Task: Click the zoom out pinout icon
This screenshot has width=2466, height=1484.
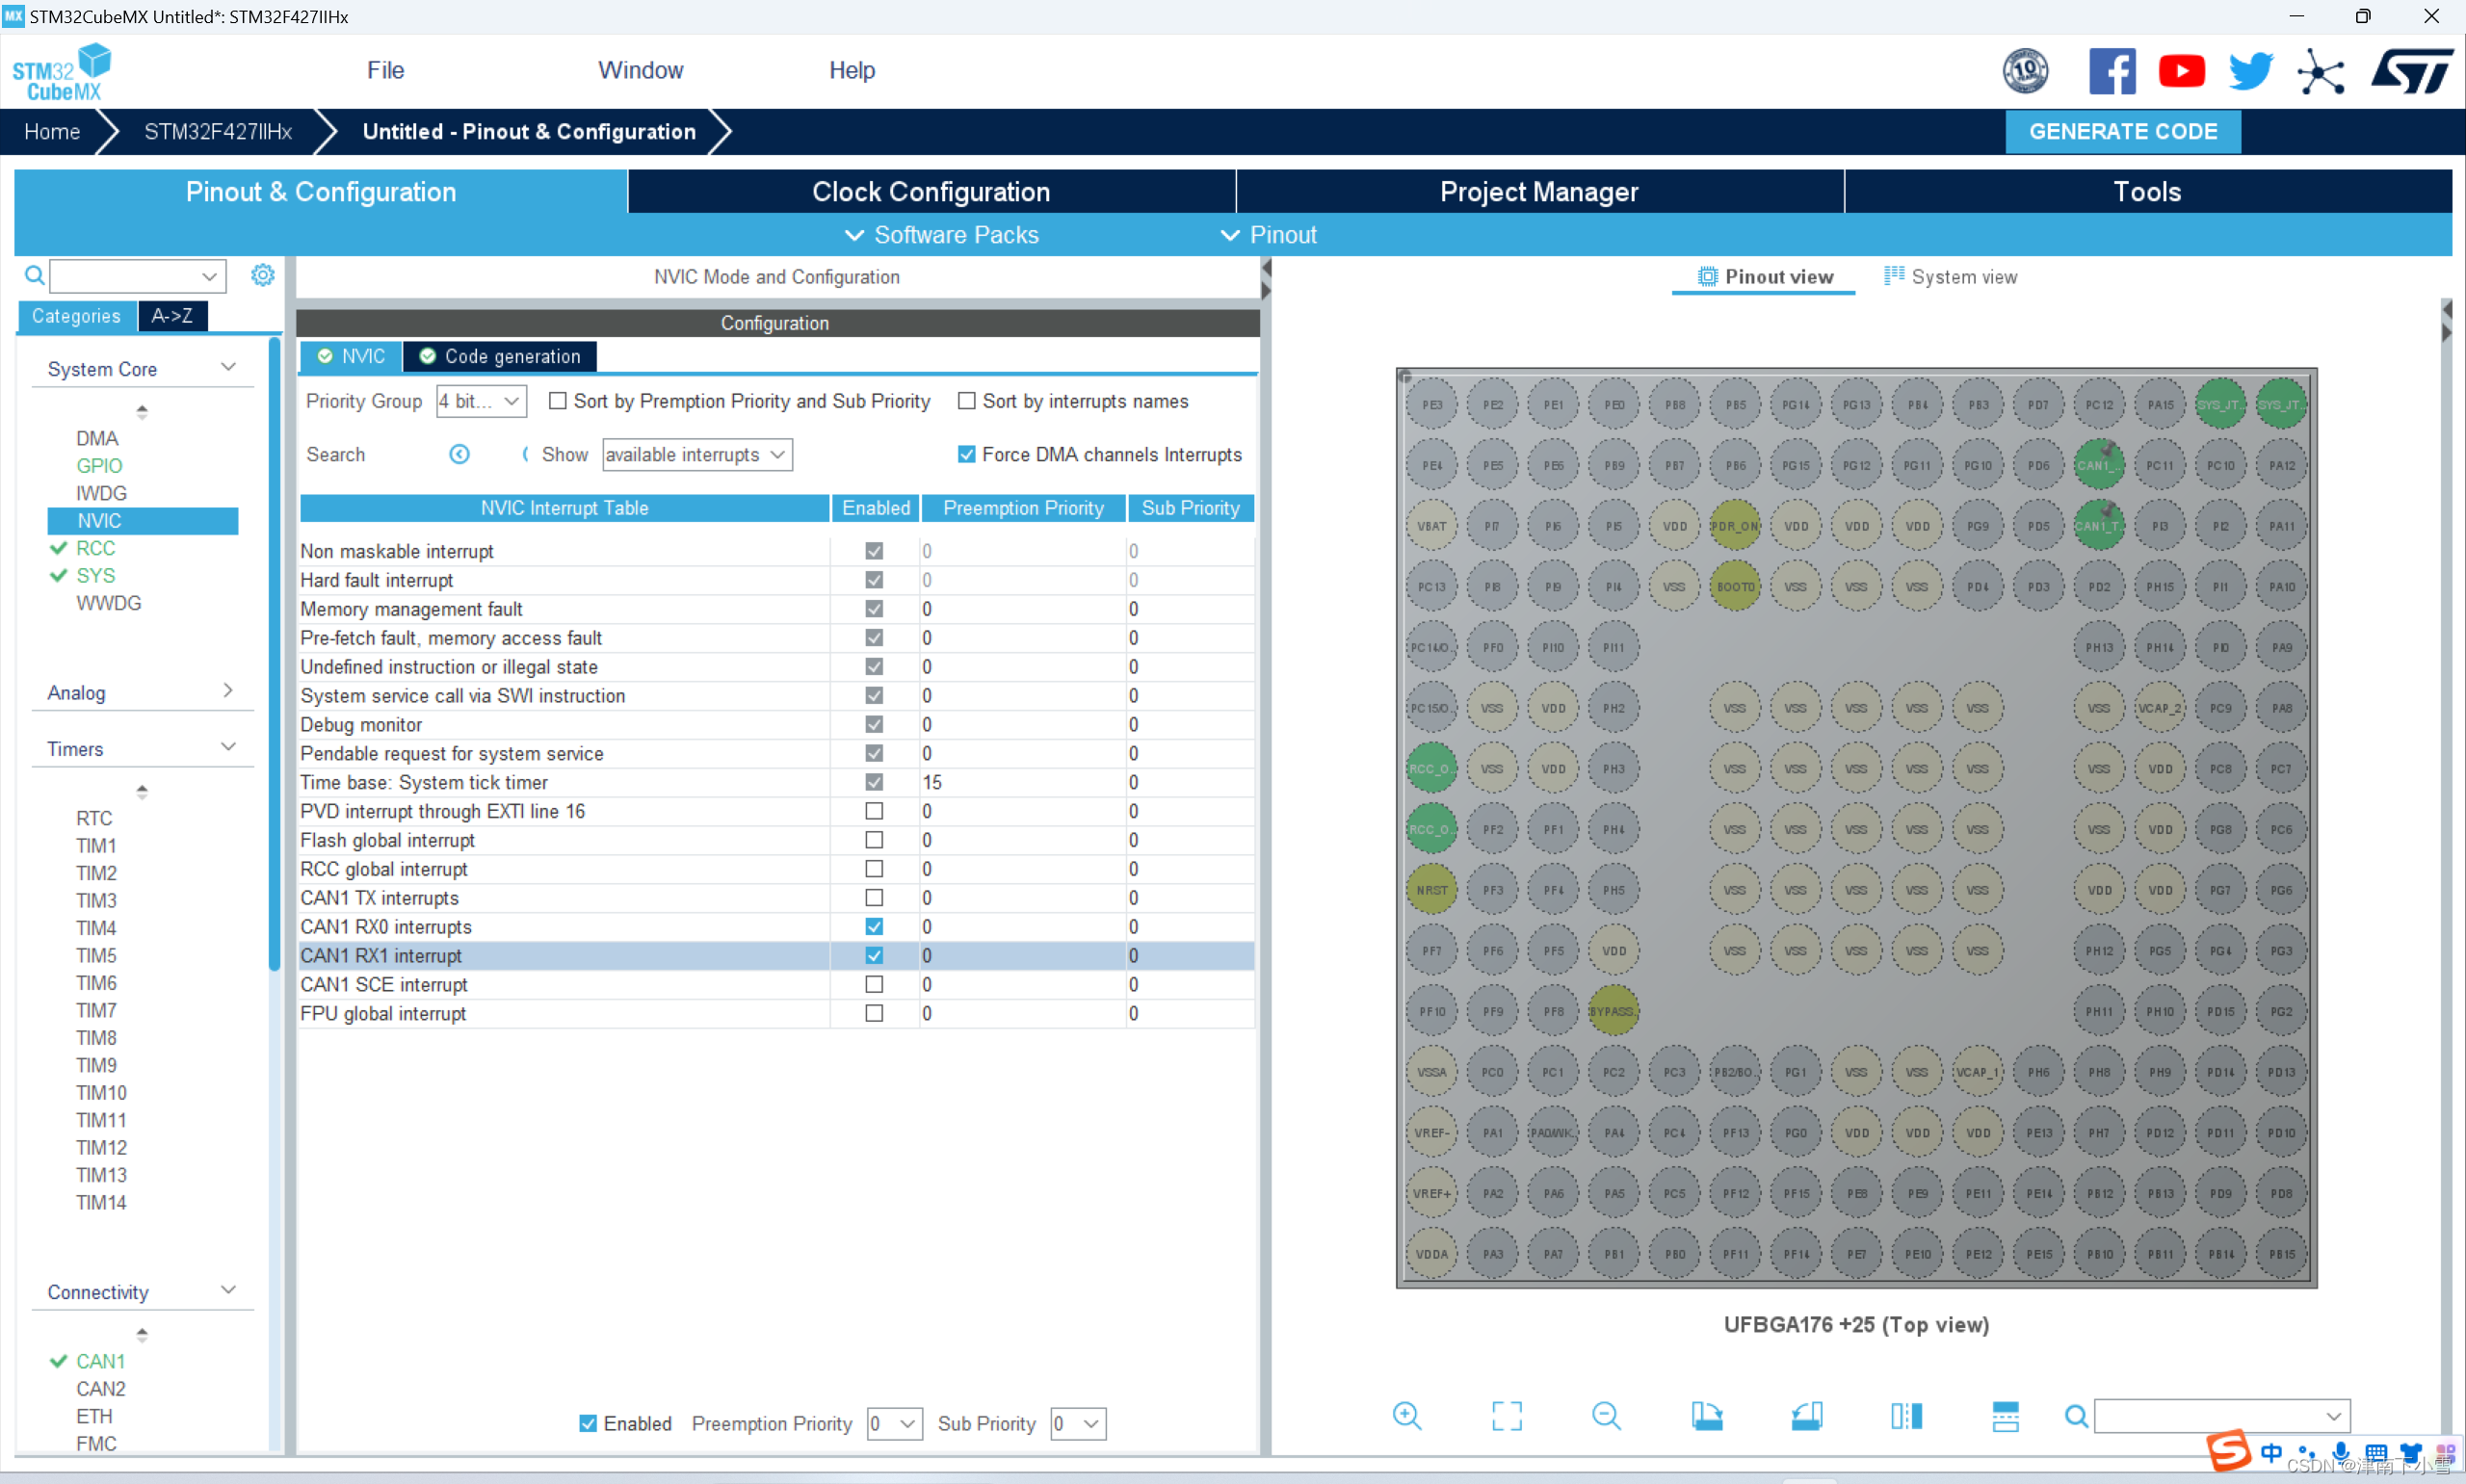Action: coord(1606,1415)
